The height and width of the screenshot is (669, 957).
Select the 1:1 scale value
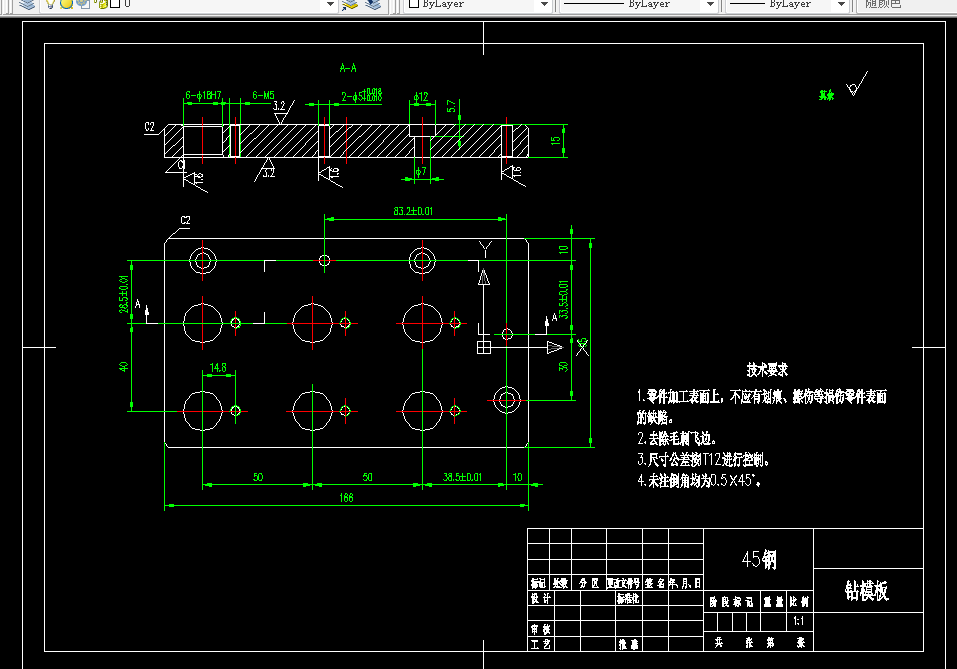click(x=799, y=621)
